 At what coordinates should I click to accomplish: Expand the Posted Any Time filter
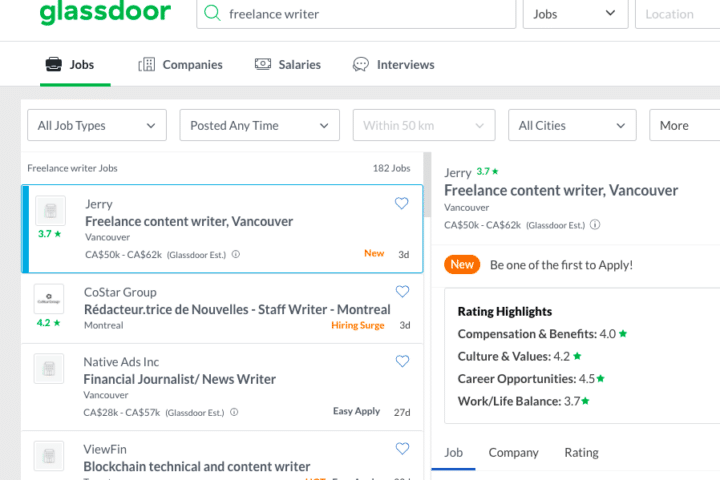(x=259, y=125)
